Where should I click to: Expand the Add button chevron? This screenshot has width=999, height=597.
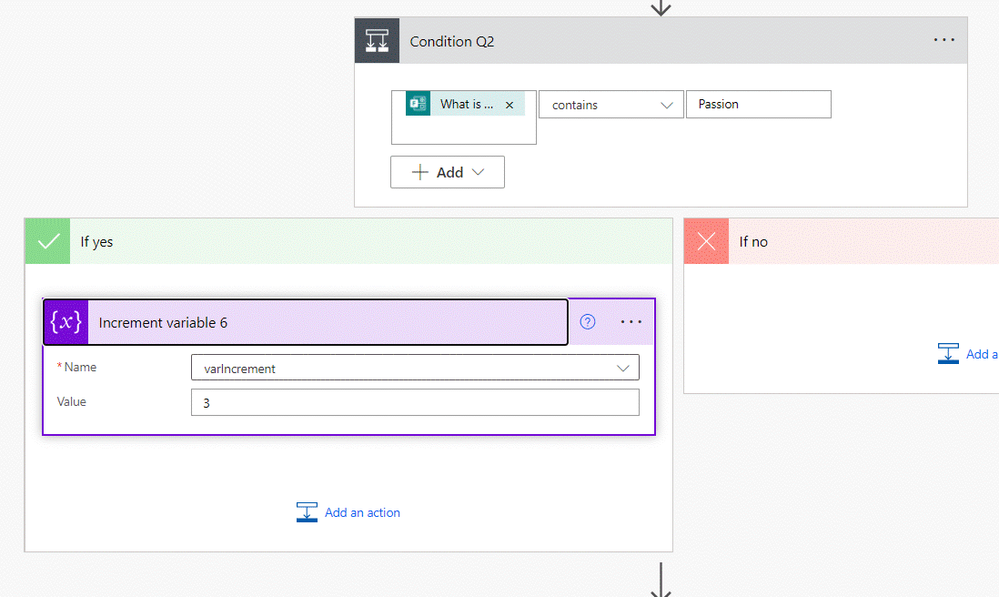[478, 172]
